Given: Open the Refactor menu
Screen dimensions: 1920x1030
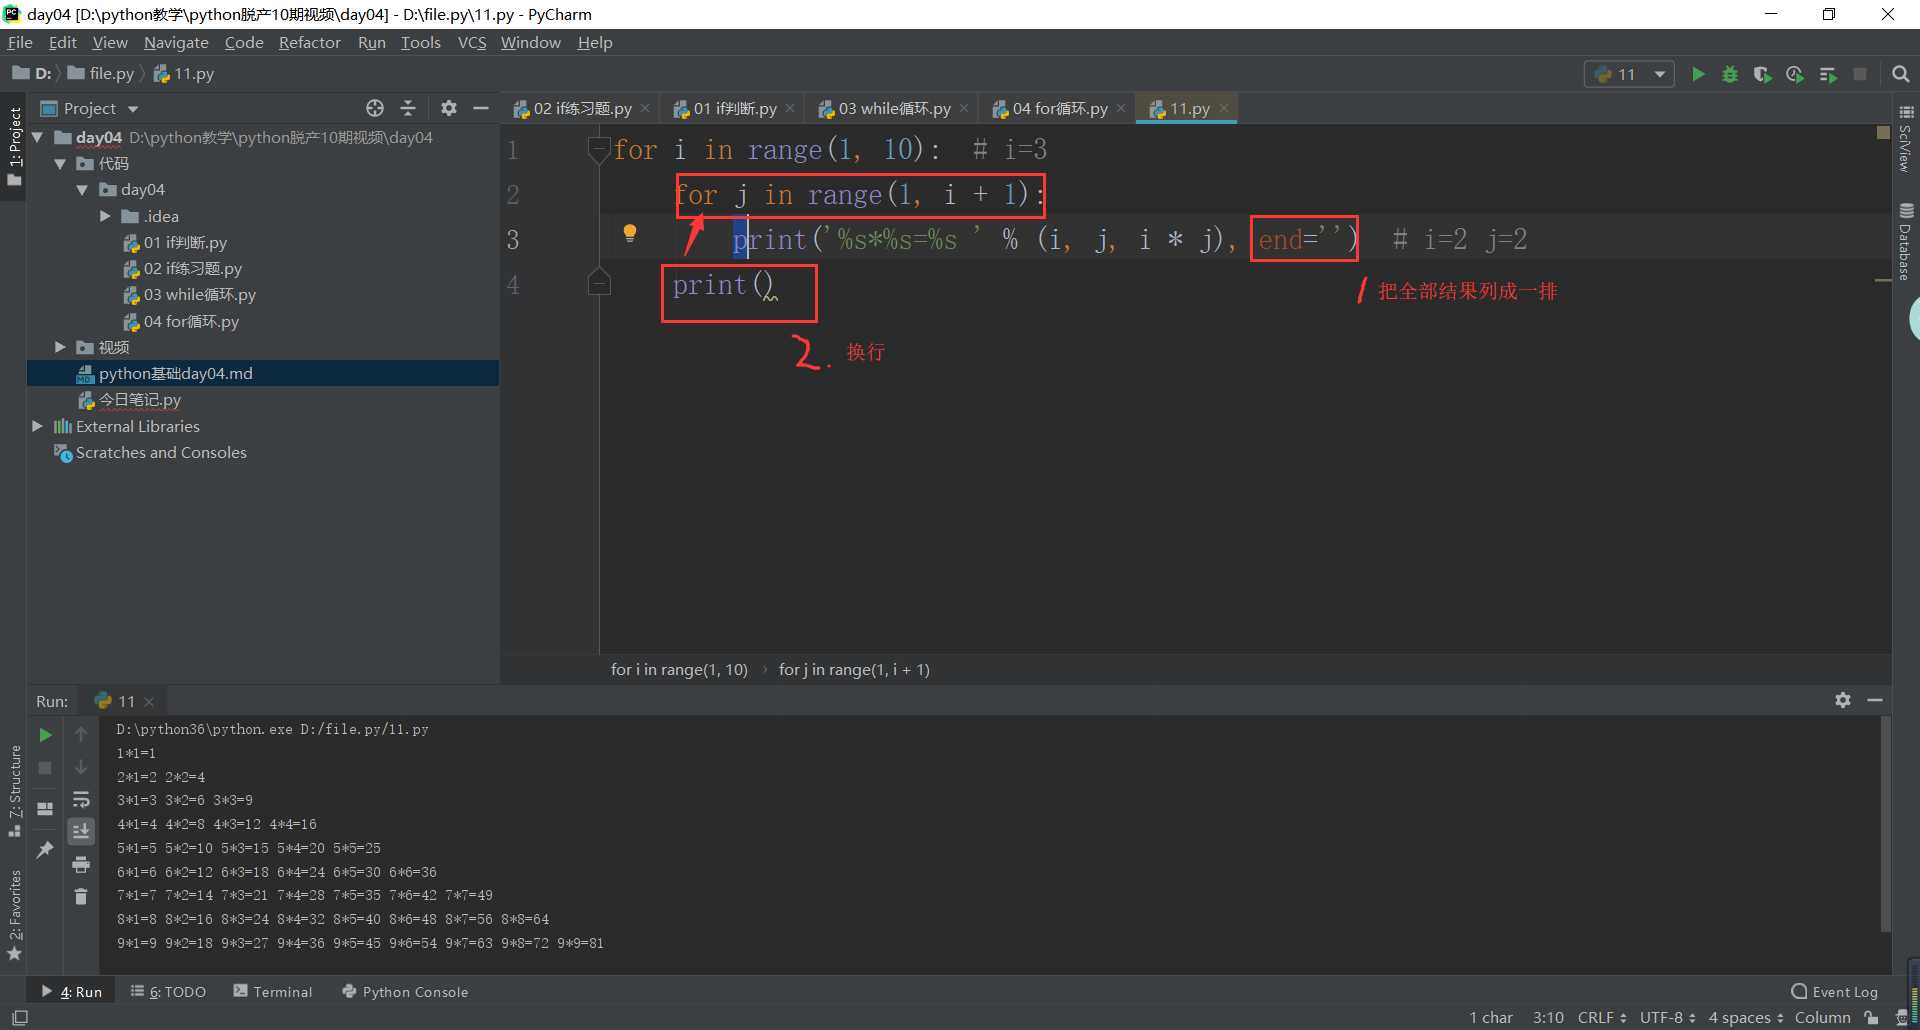Looking at the screenshot, I should click(309, 42).
